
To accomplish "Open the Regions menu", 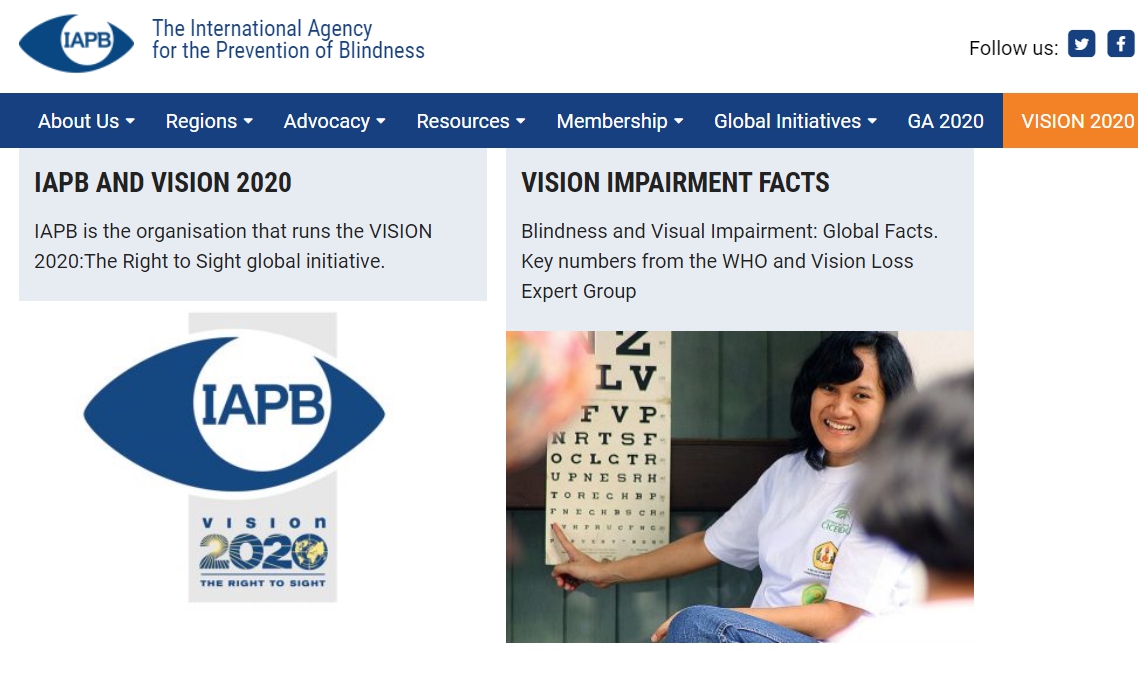I will point(209,121).
